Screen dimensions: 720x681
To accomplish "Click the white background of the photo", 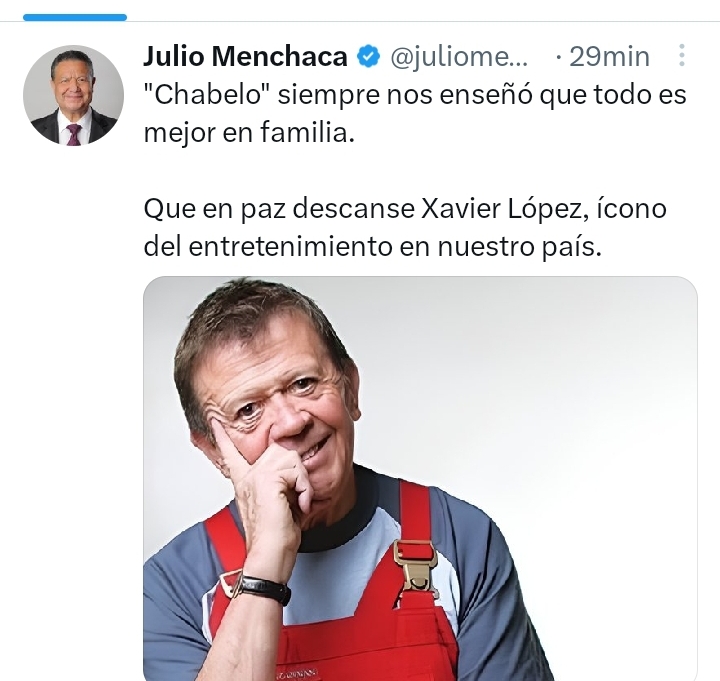I will [x=551, y=390].
